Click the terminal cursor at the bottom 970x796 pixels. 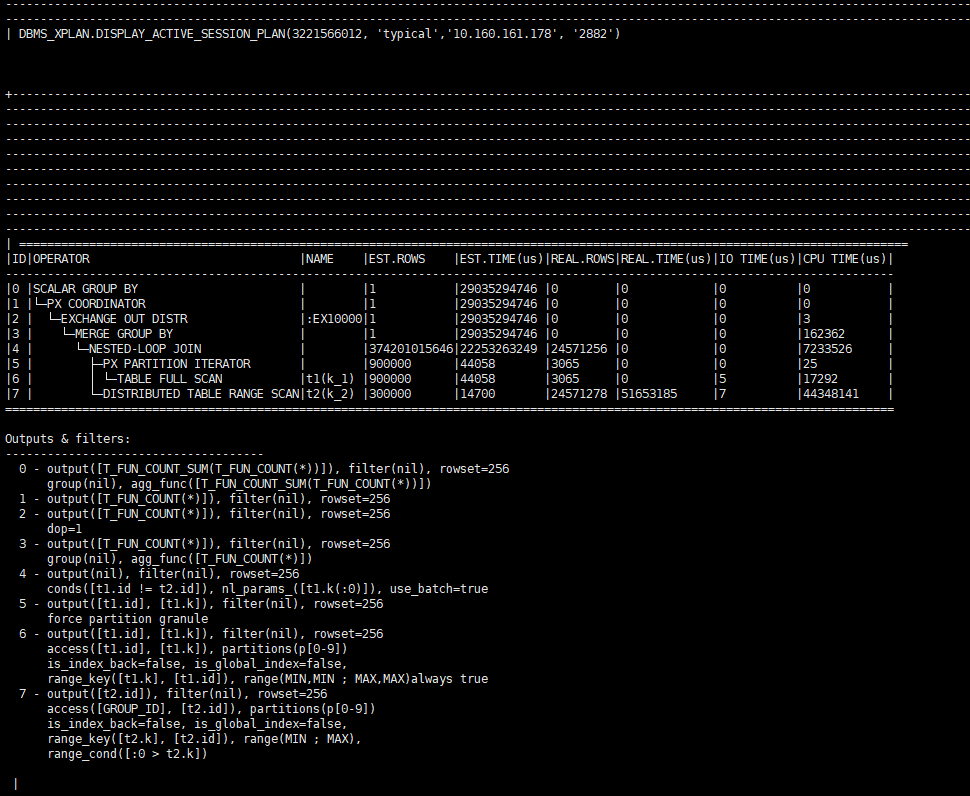pyautogui.click(x=16, y=784)
